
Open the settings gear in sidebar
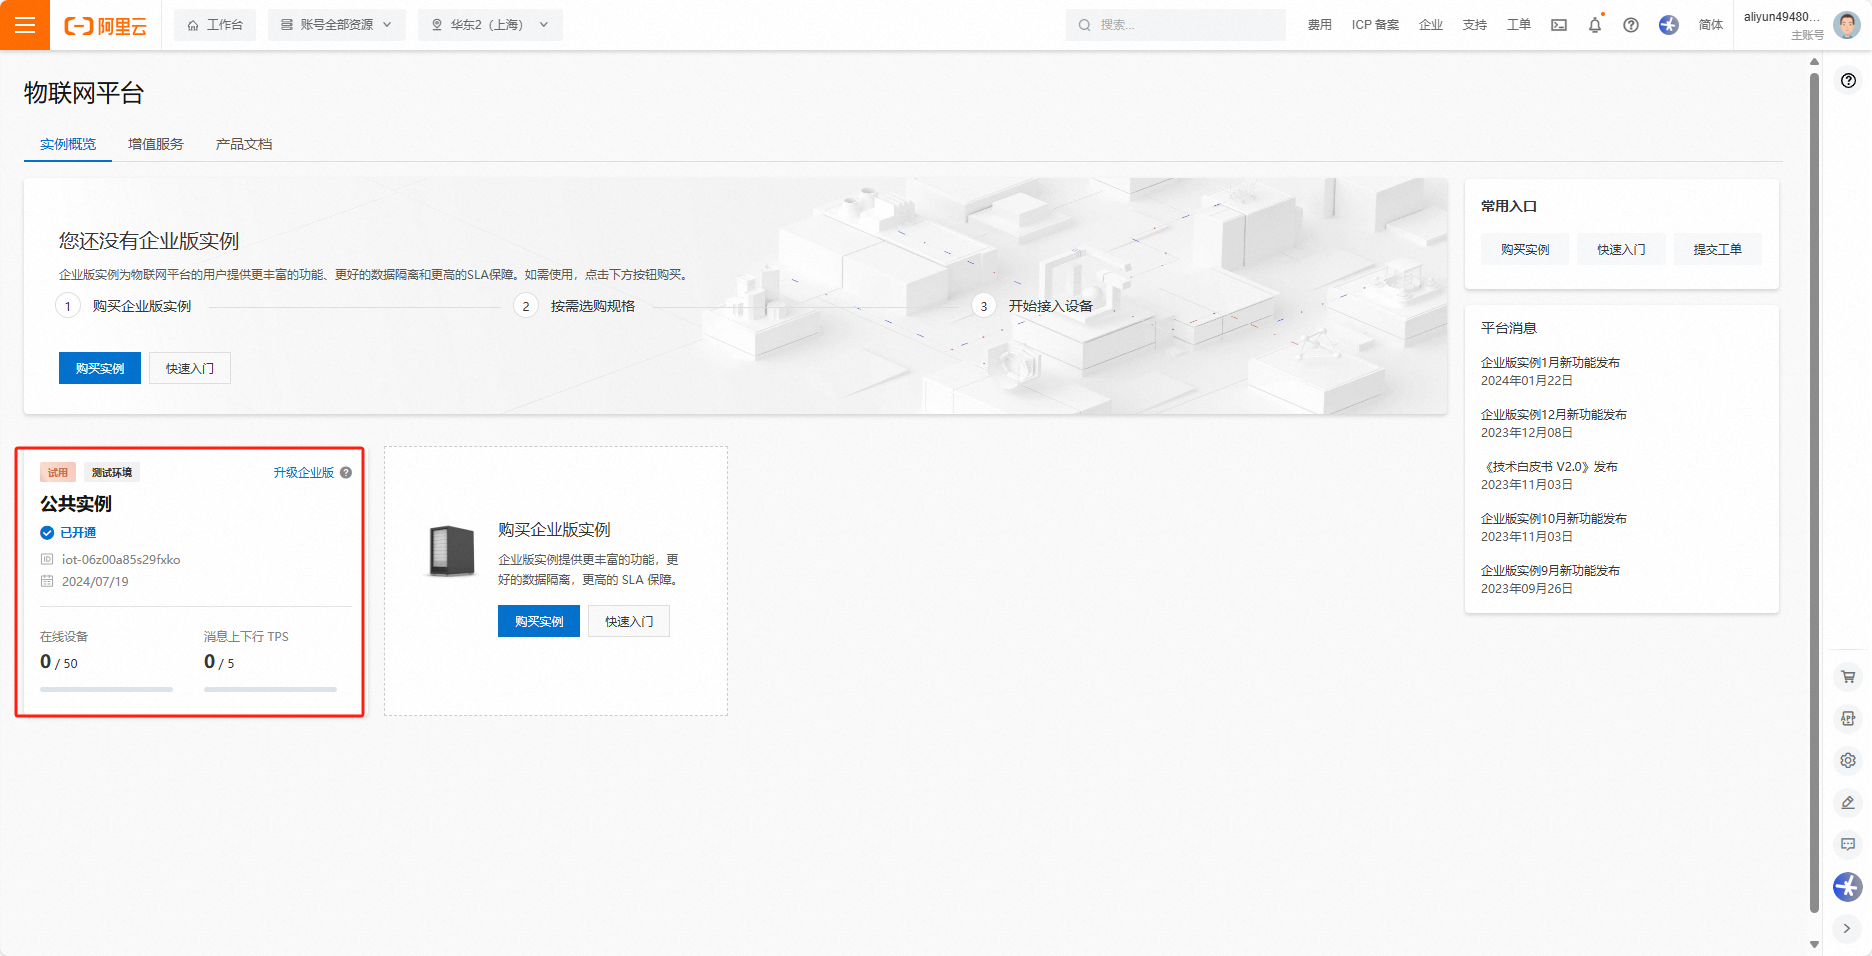pyautogui.click(x=1848, y=761)
